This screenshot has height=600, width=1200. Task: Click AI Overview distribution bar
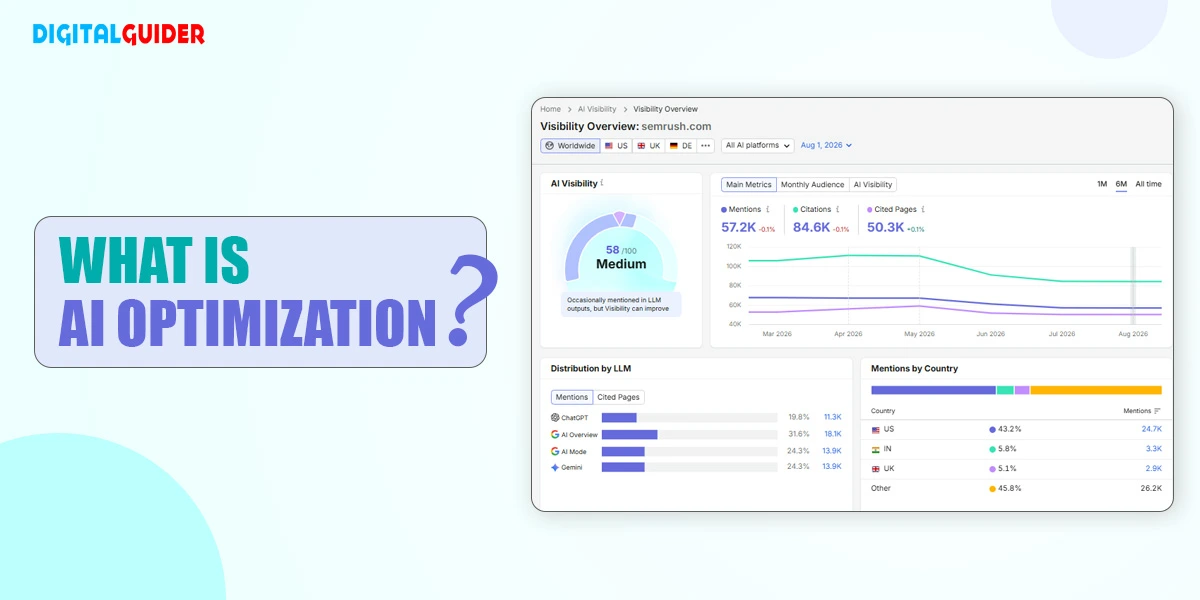(x=629, y=435)
